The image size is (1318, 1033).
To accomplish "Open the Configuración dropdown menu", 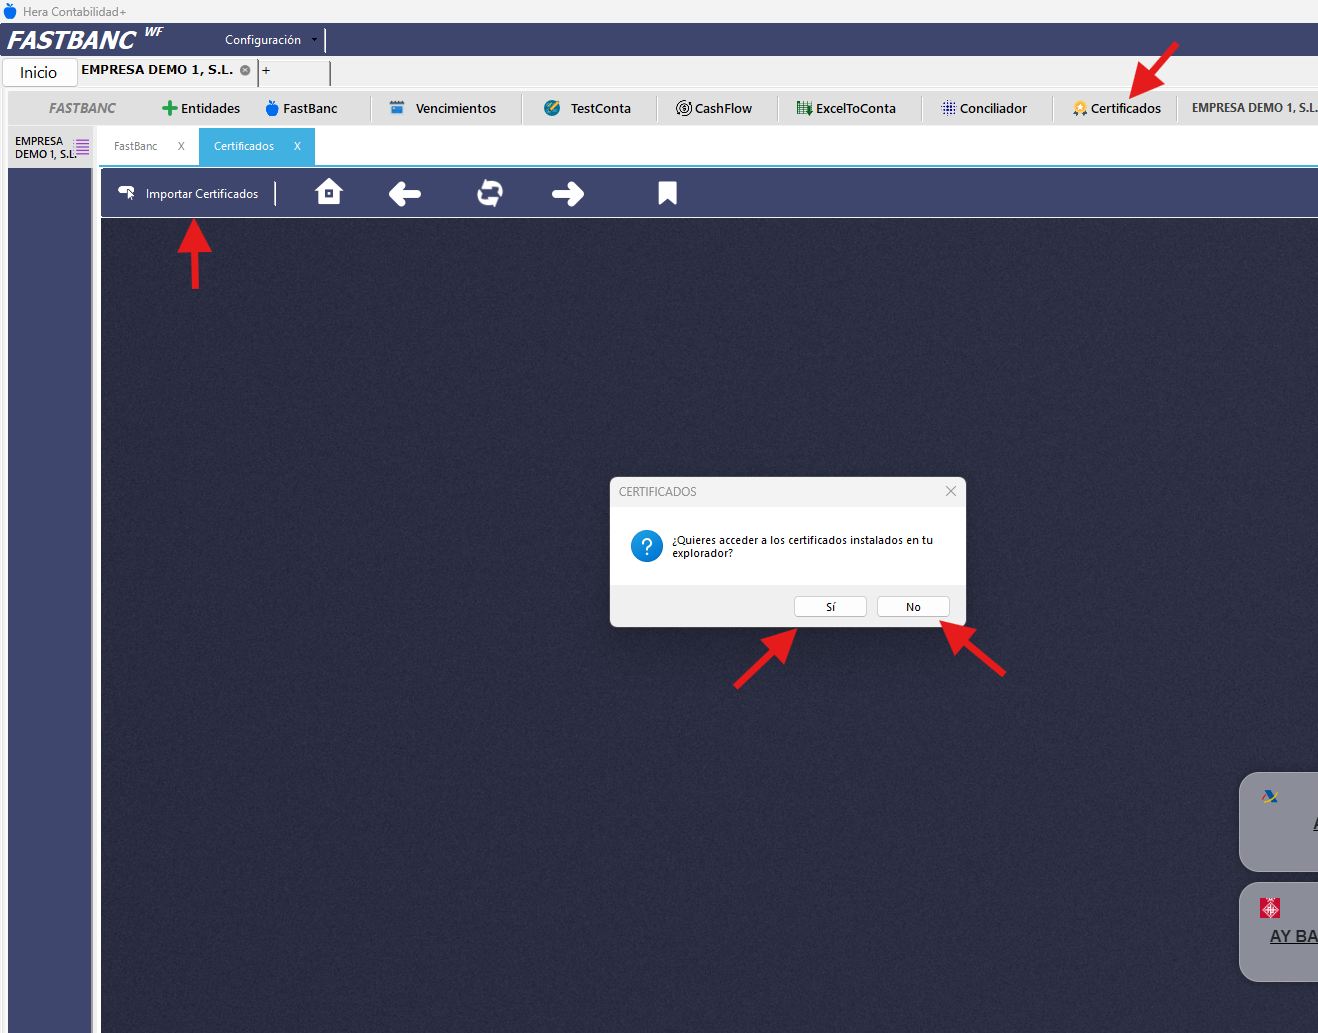I will pyautogui.click(x=271, y=40).
